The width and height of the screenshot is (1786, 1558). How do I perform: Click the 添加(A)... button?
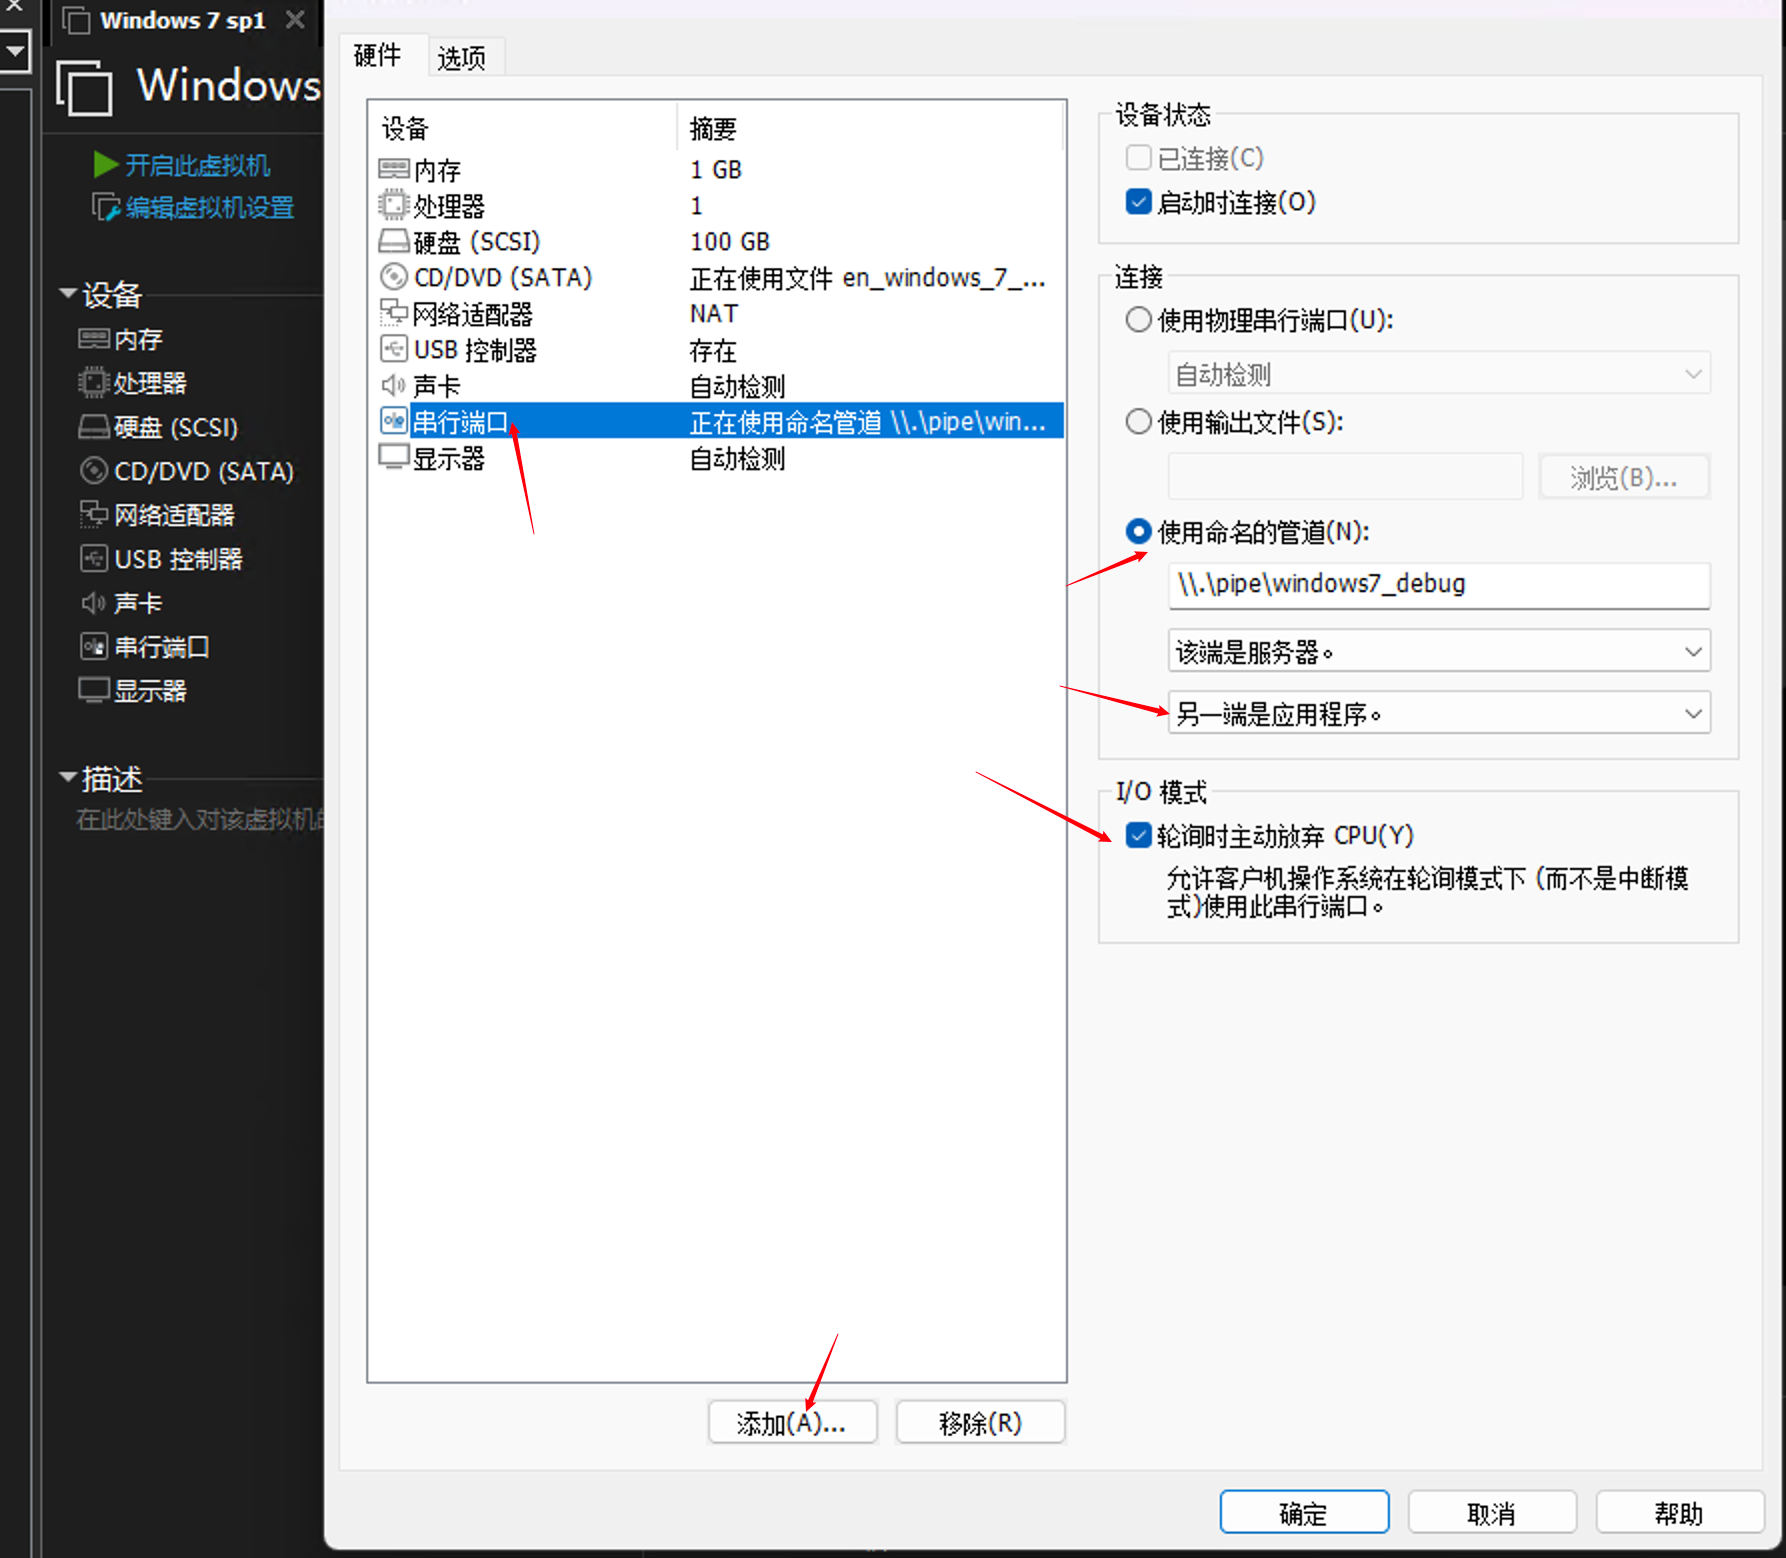point(791,1423)
